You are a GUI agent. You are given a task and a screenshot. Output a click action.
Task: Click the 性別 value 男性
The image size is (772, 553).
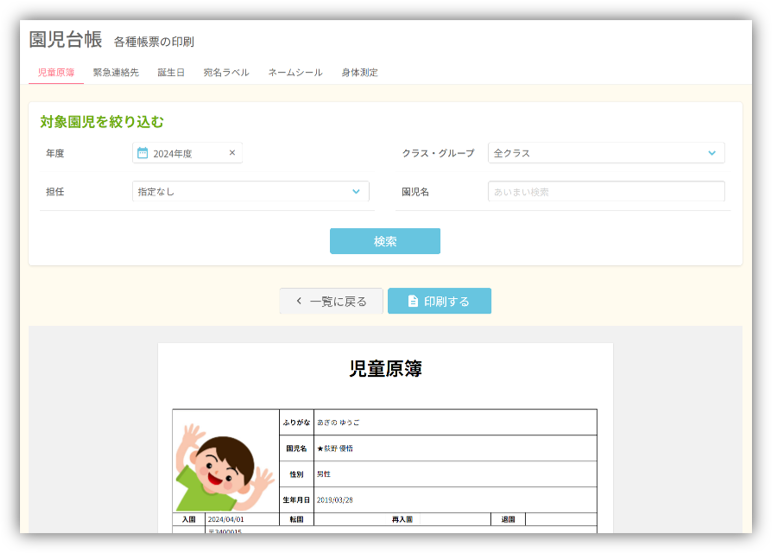click(323, 474)
